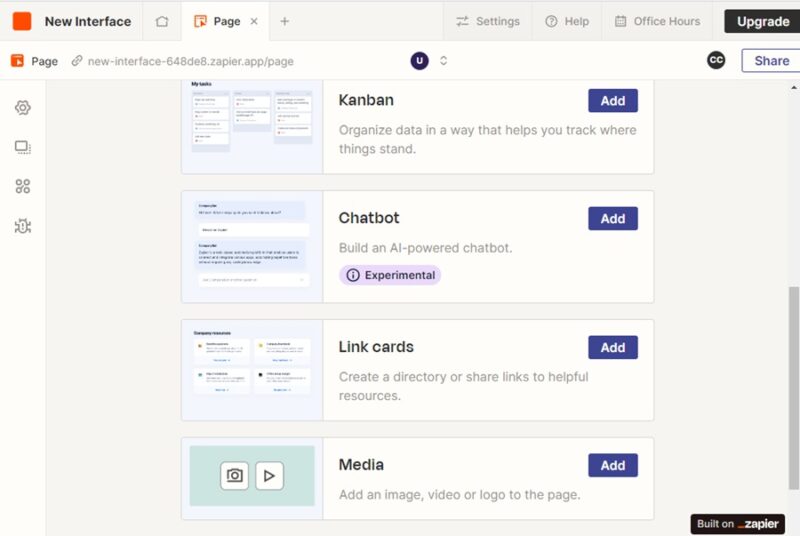This screenshot has width=800, height=536.
Task: Click the Link cards 'Create a directory' description
Action: 463,386
